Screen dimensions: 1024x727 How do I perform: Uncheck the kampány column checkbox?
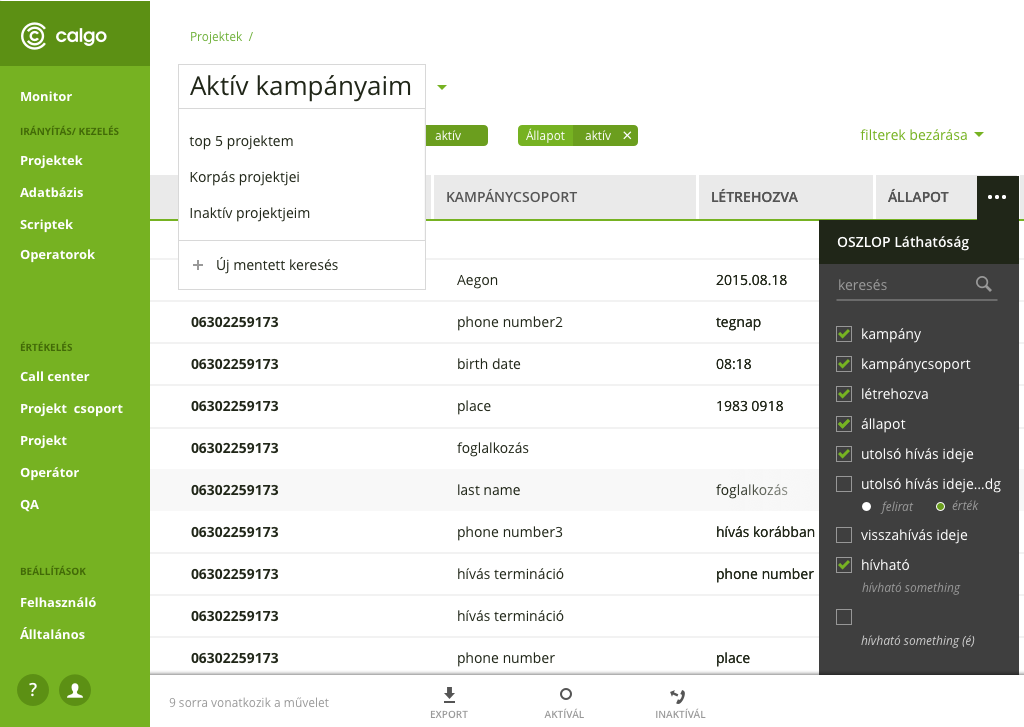point(844,334)
